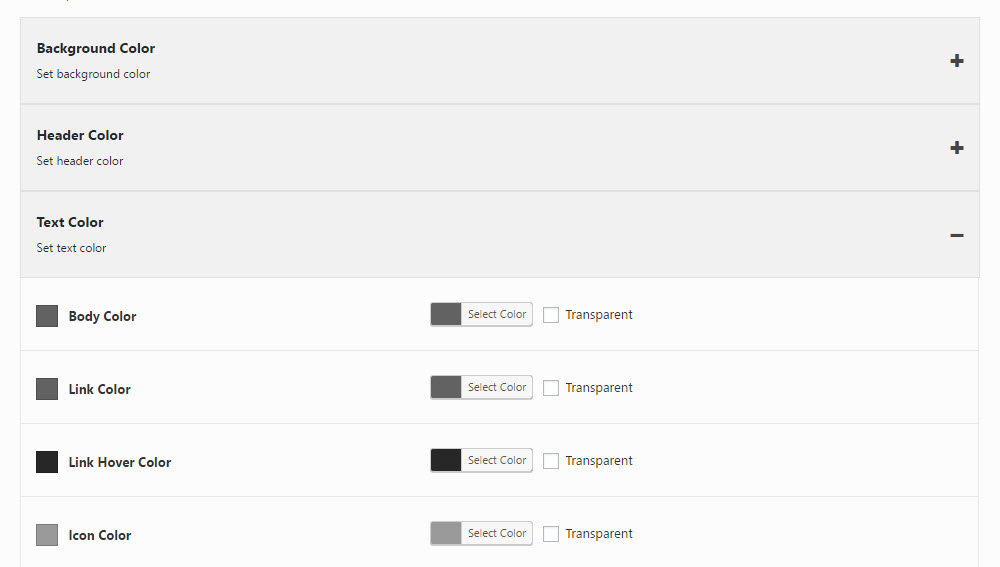Click the Link Color preview square icon
The height and width of the screenshot is (567, 1000).
click(x=47, y=389)
